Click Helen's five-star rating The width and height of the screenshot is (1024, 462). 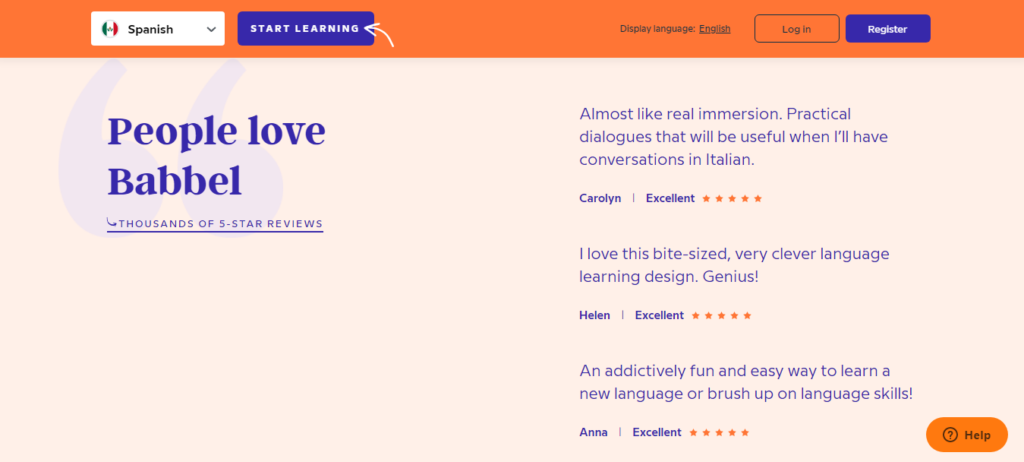[x=721, y=316]
